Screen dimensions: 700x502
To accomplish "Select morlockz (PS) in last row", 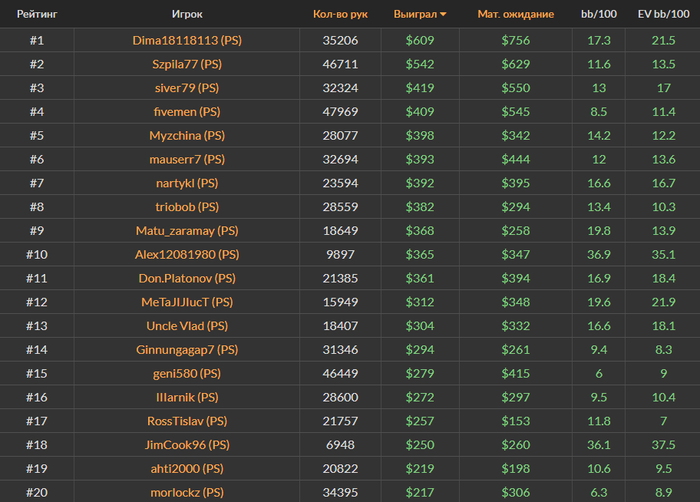I will [x=187, y=493].
